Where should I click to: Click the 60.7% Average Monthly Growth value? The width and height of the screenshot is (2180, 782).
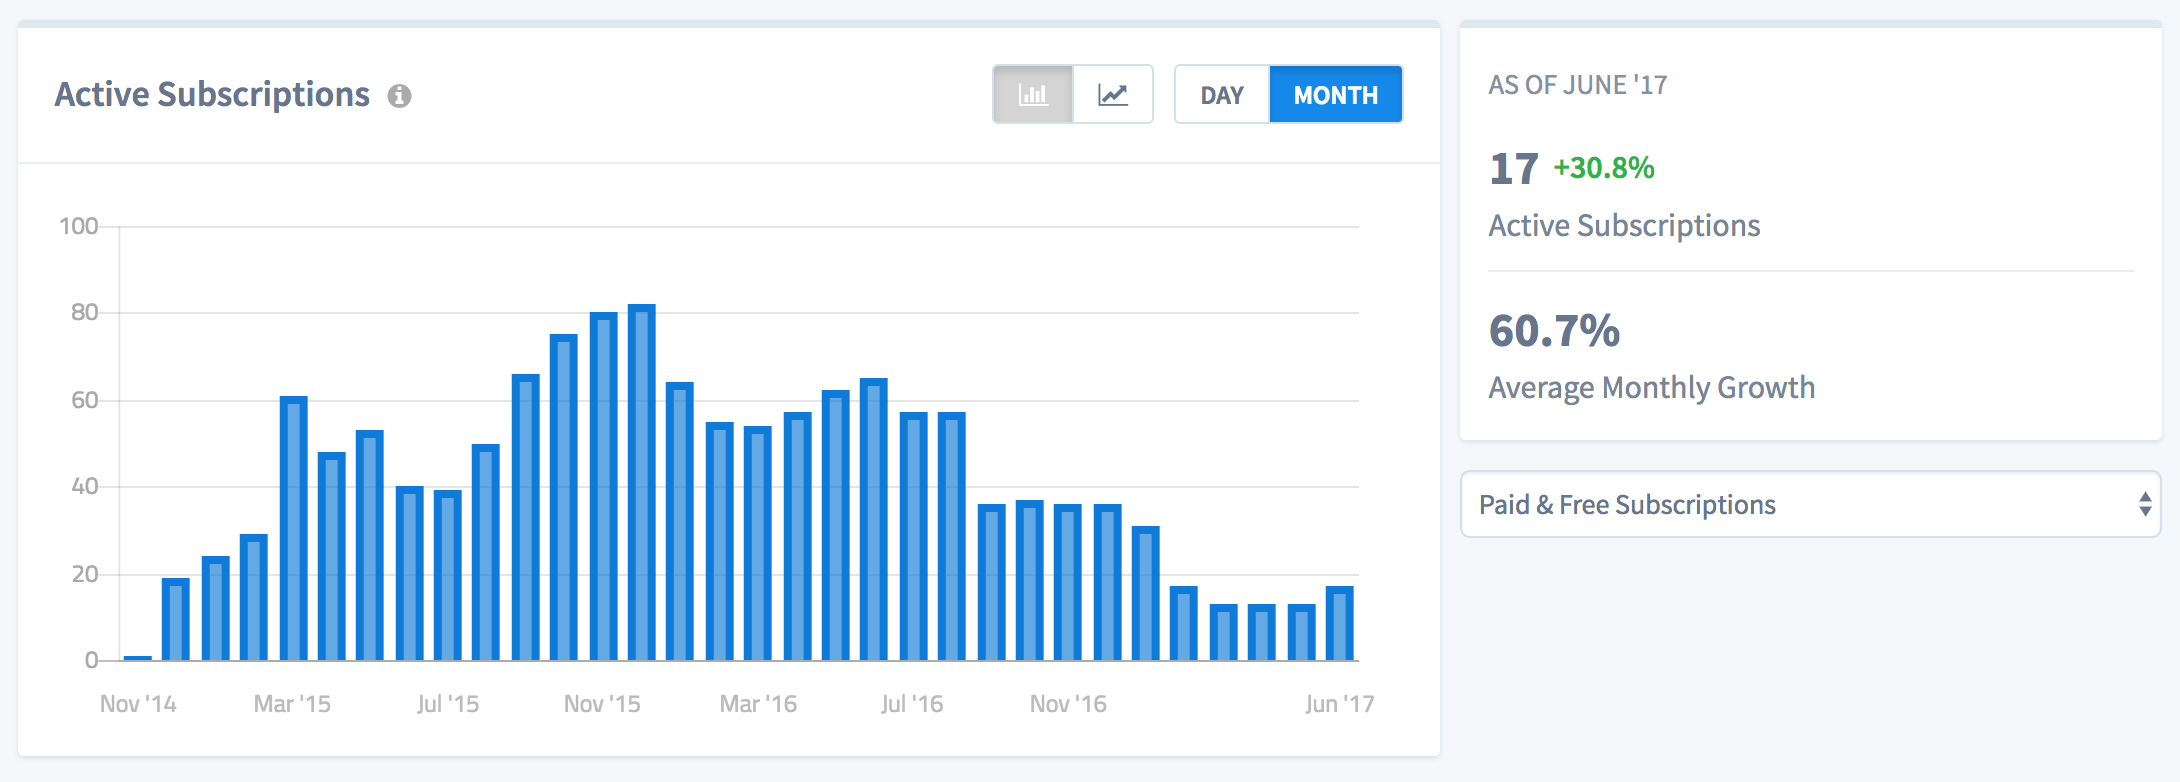pyautogui.click(x=1554, y=331)
